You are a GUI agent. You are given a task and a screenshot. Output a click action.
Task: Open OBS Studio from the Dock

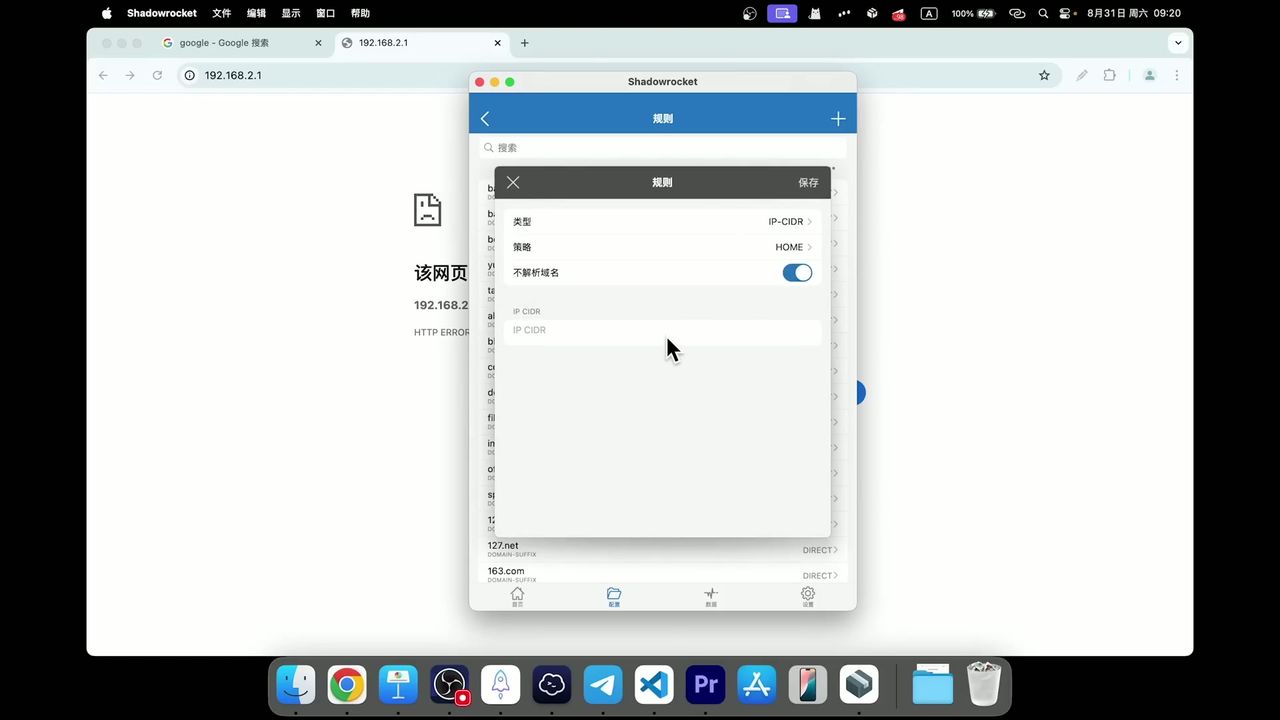tap(449, 684)
